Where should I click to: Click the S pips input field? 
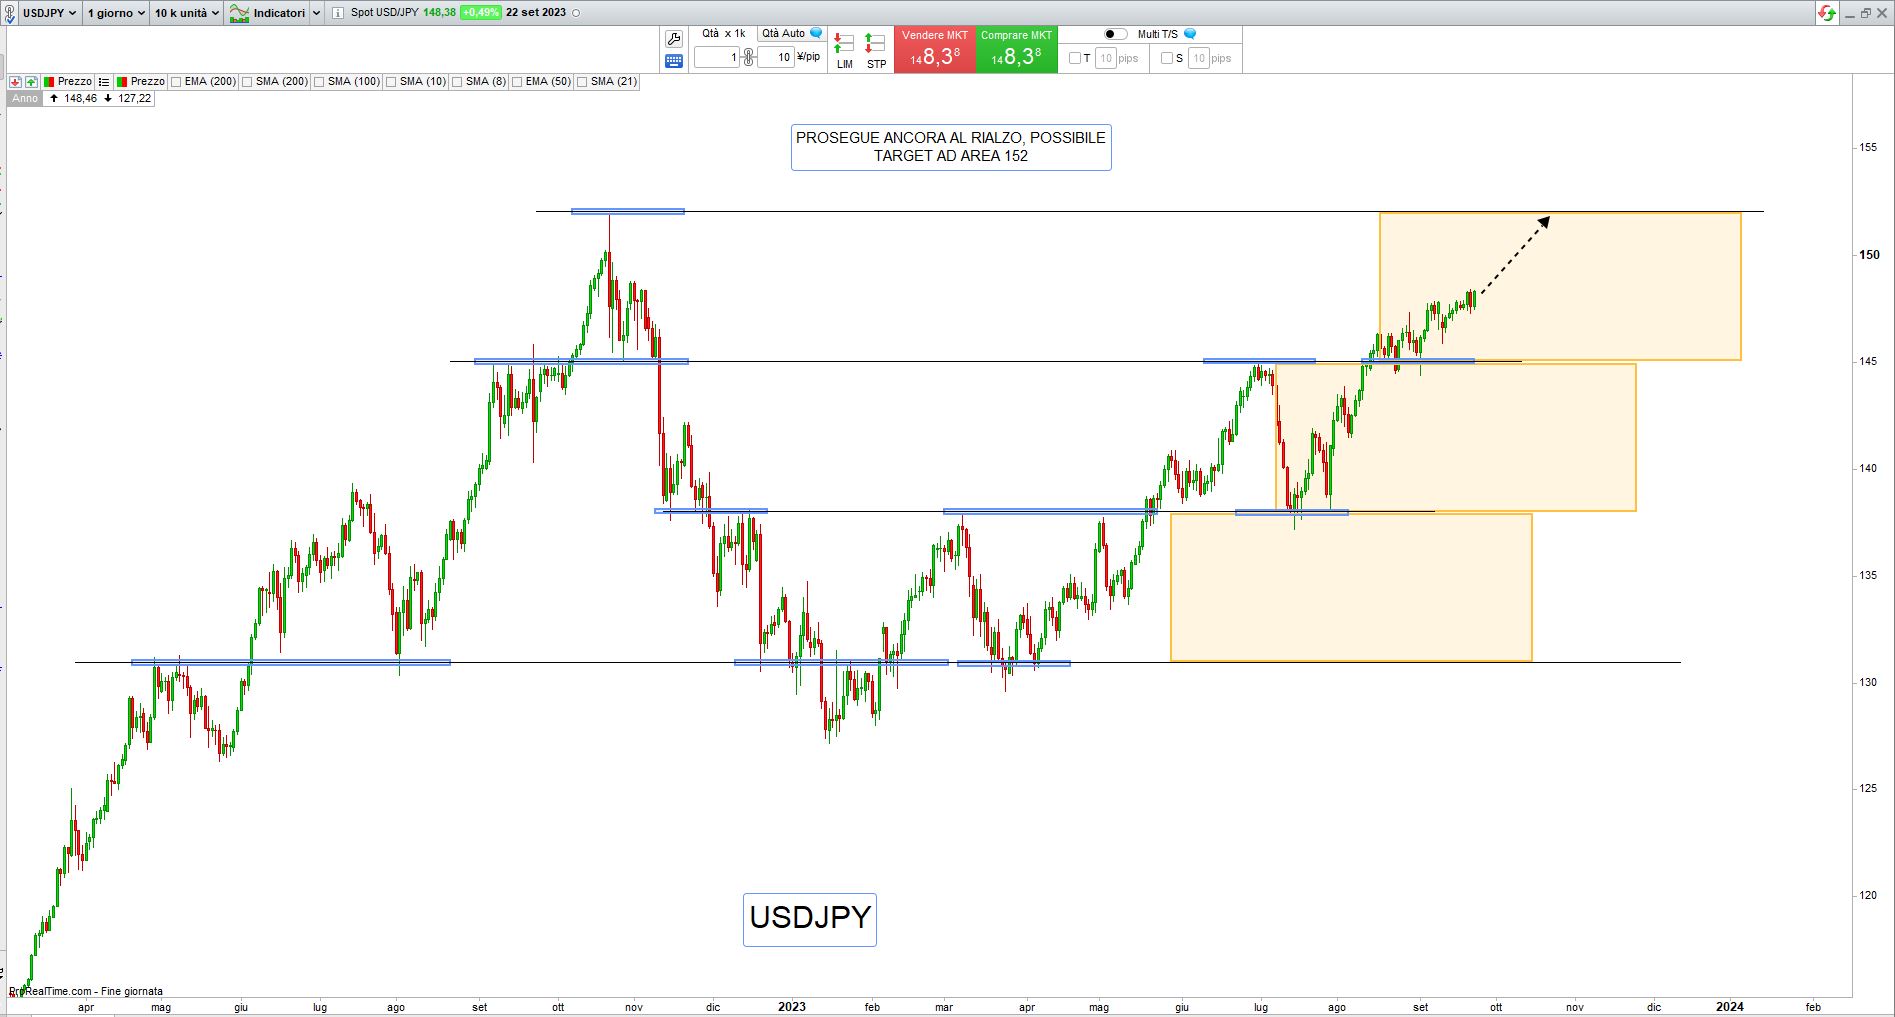(x=1198, y=58)
